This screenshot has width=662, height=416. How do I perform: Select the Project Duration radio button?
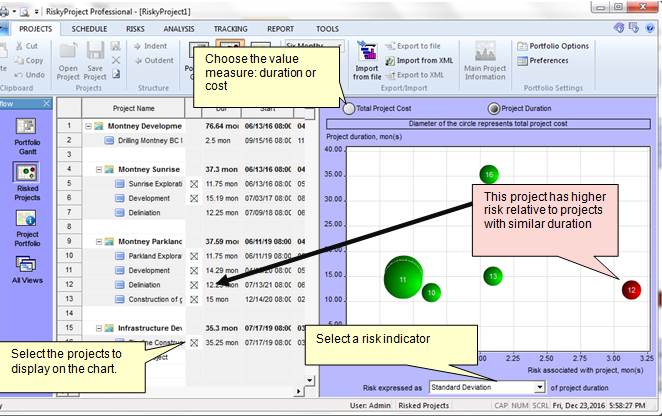(493, 108)
